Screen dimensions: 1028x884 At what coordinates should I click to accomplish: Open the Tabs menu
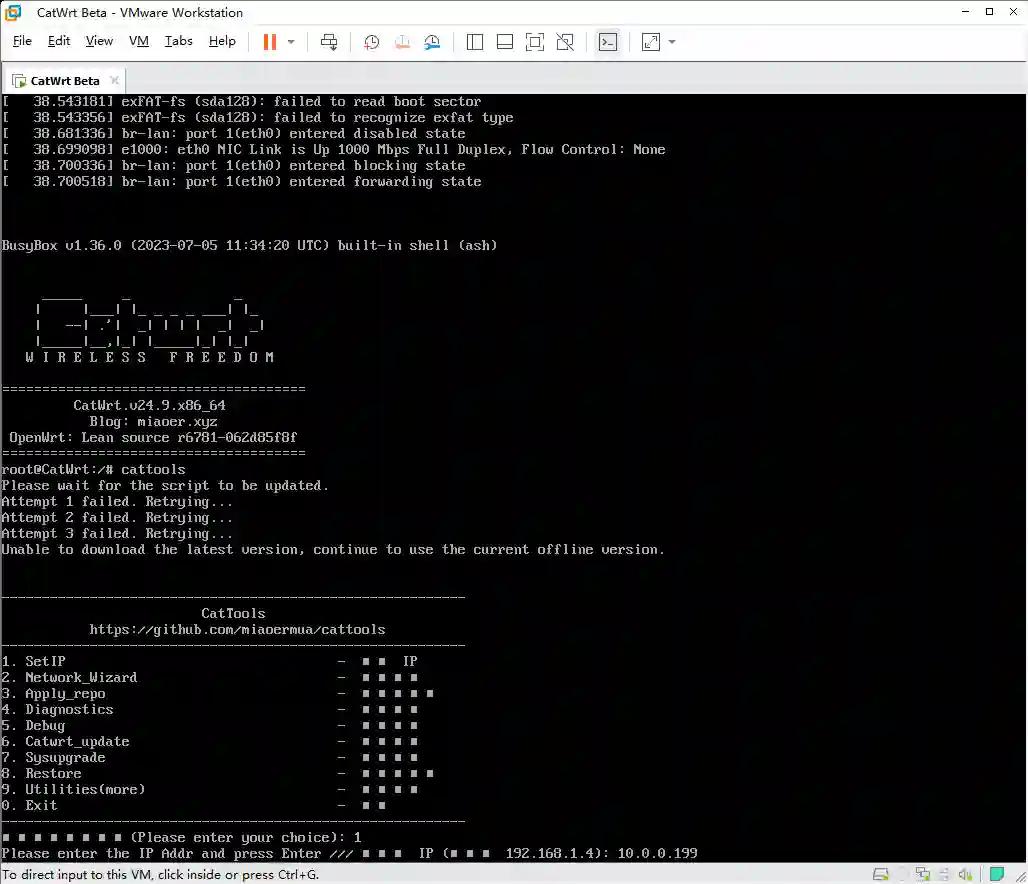pyautogui.click(x=178, y=41)
